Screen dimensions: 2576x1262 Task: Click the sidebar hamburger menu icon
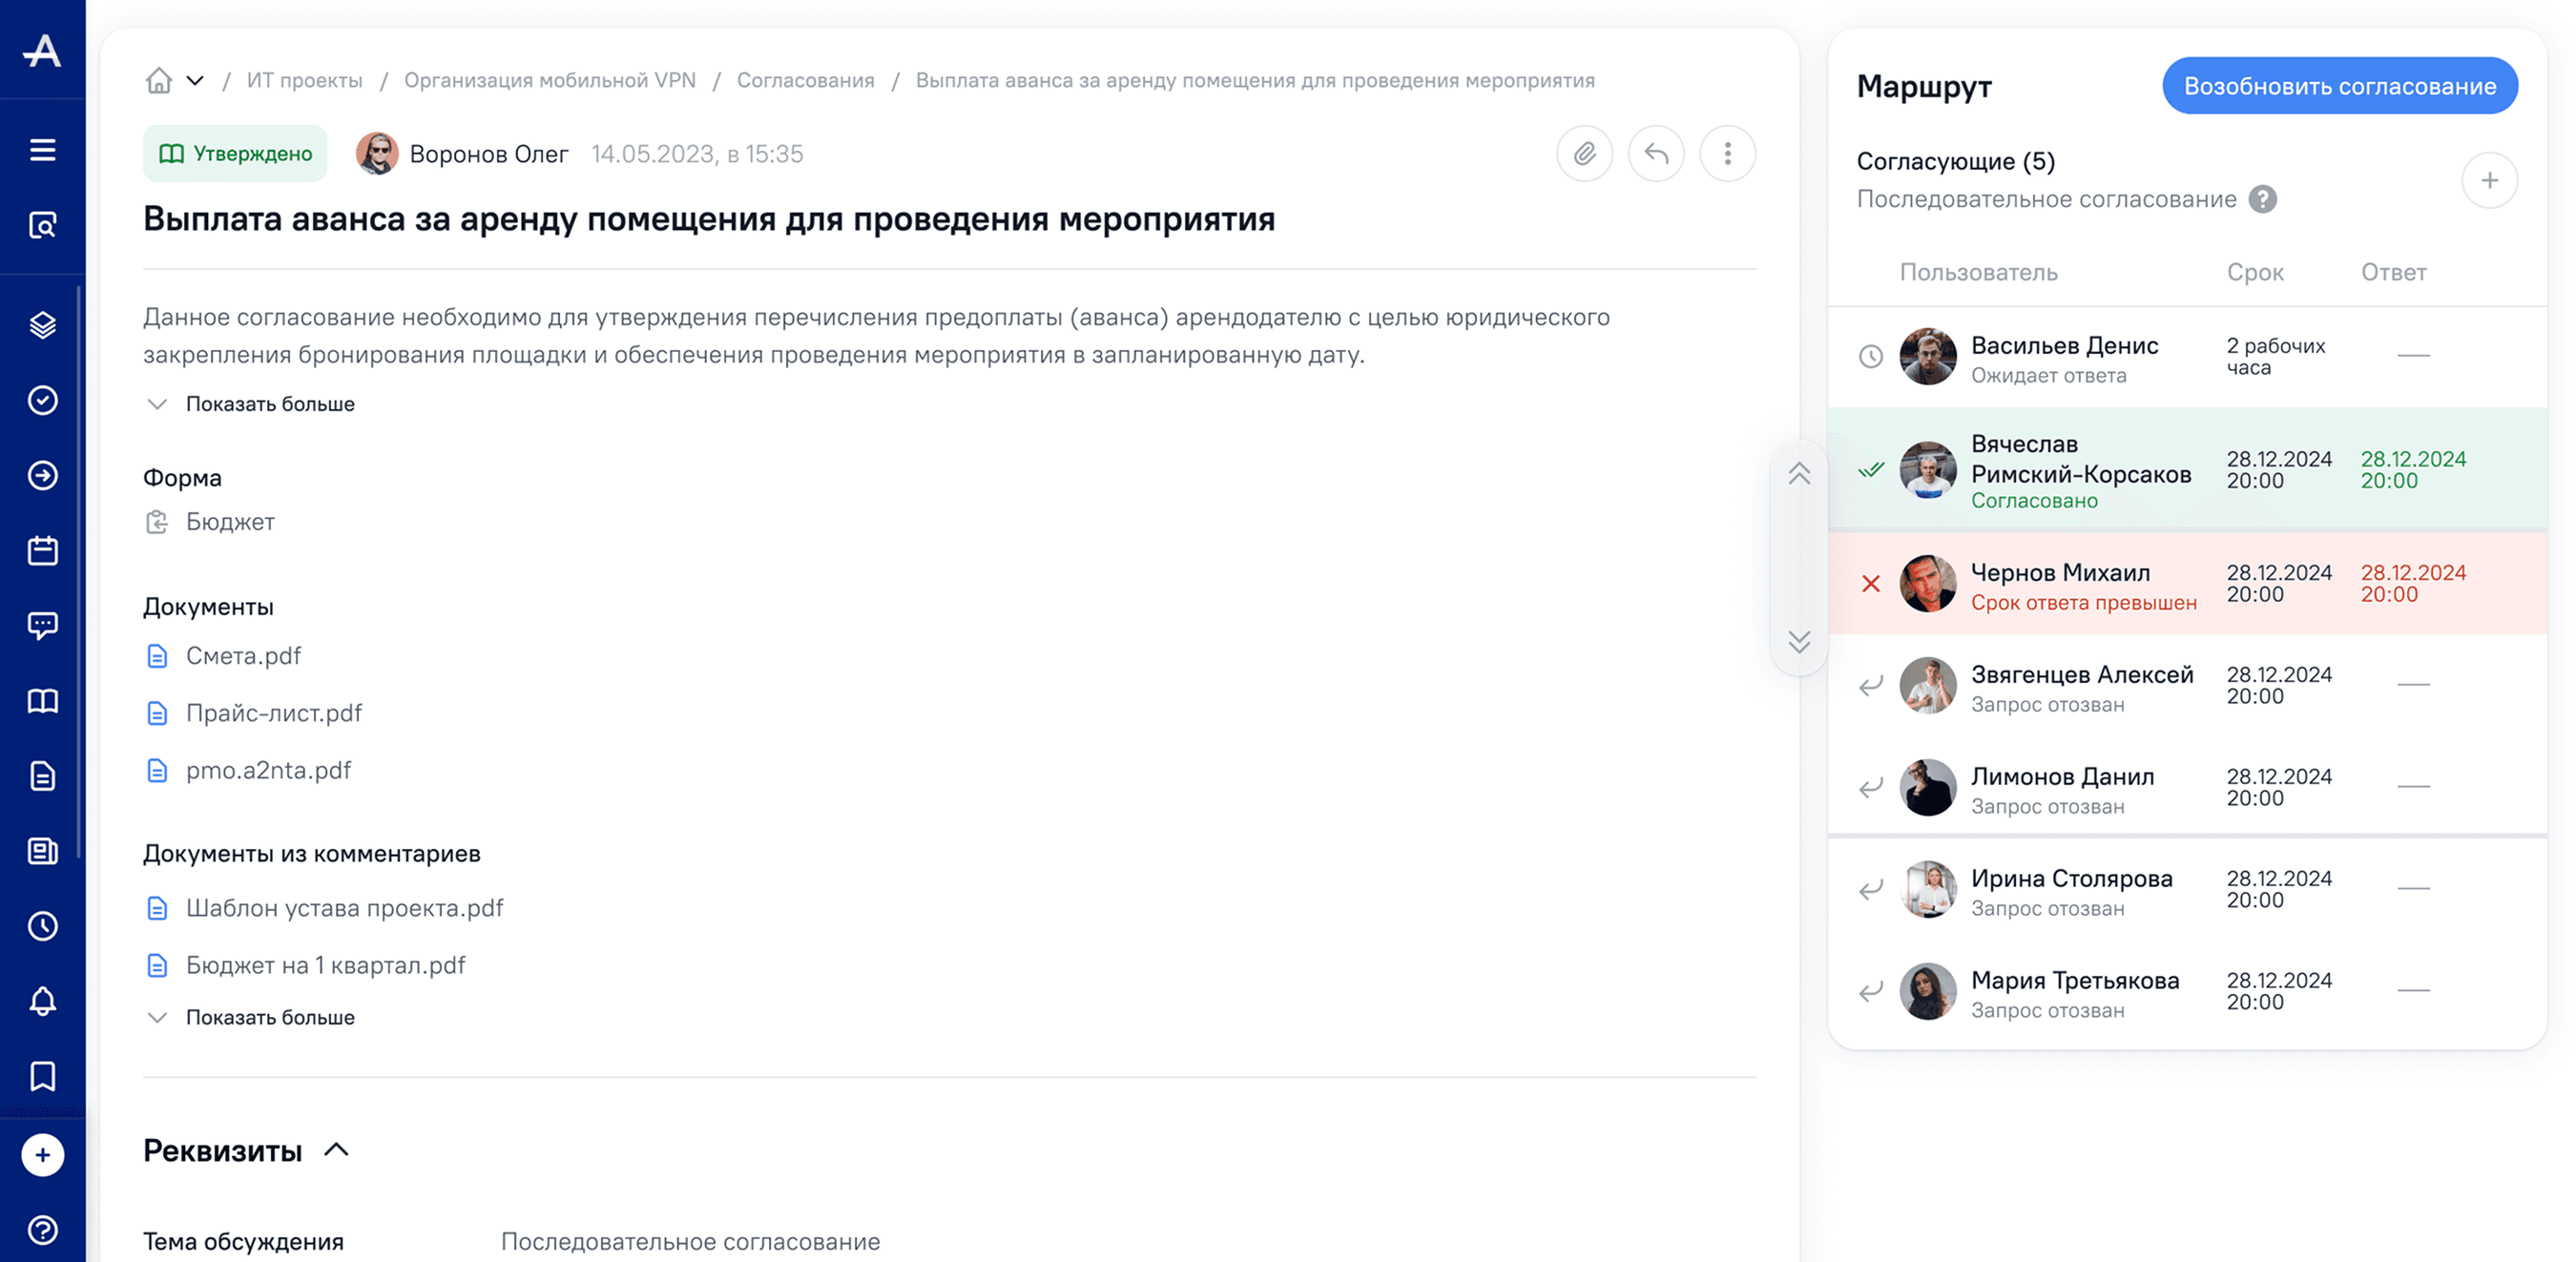tap(42, 150)
